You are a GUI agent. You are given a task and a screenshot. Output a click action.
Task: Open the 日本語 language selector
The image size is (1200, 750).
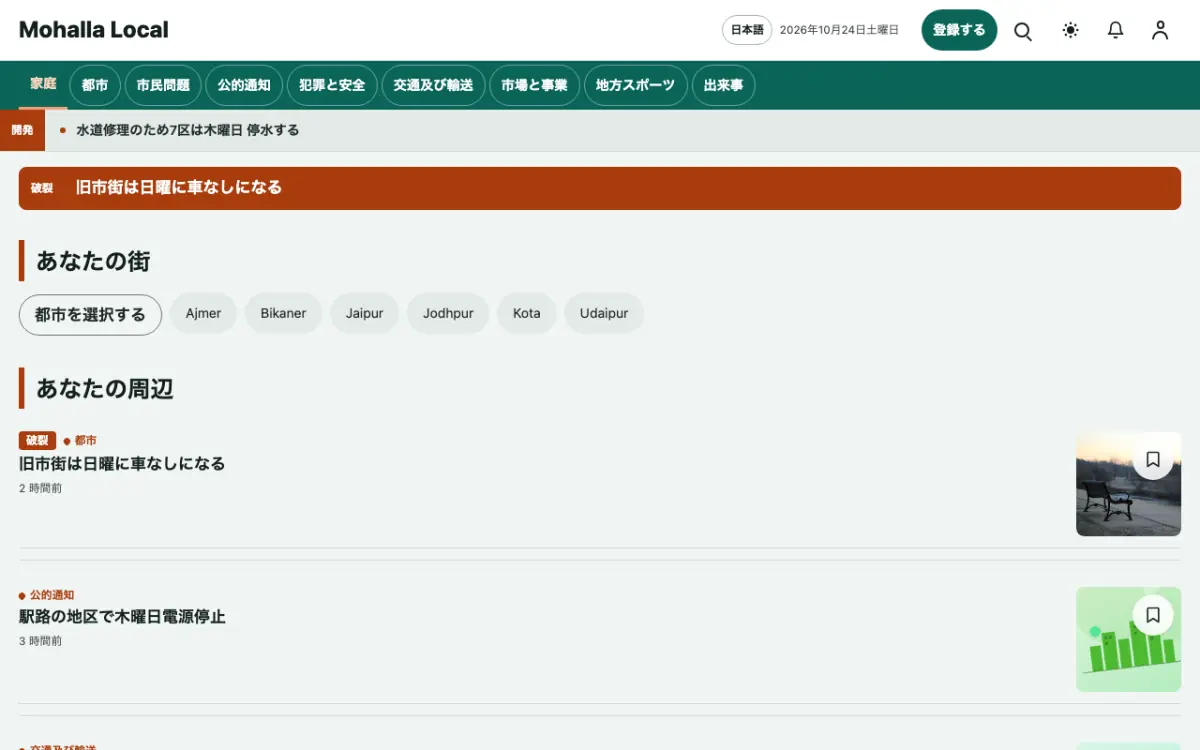click(747, 30)
